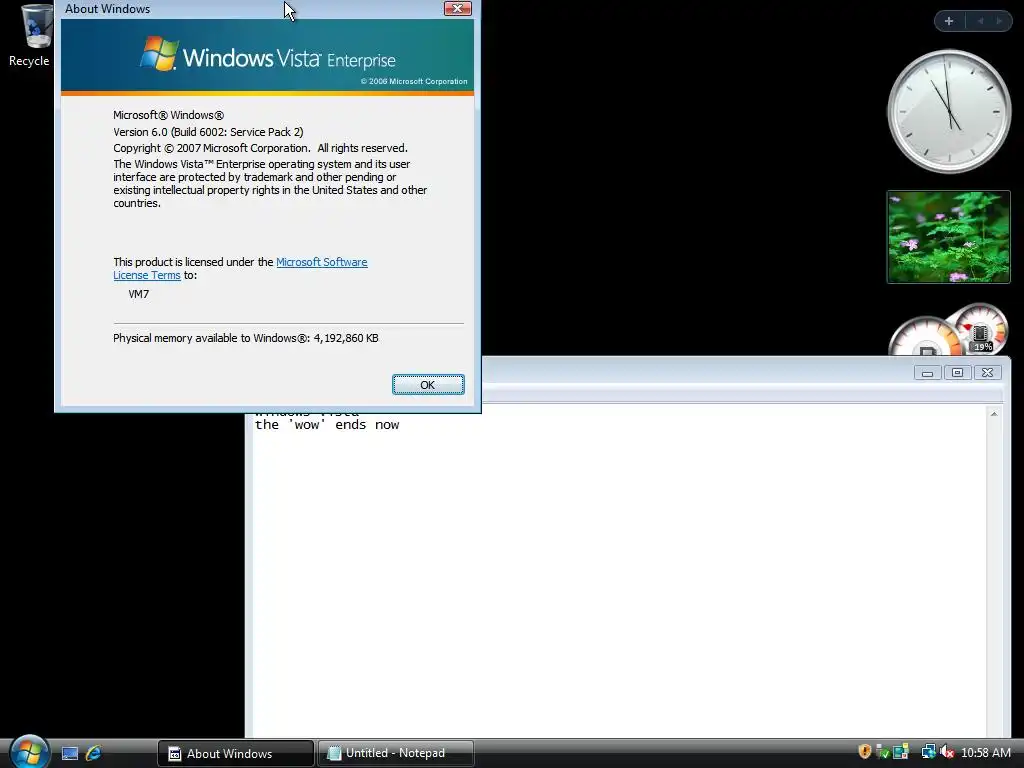
Task: Click the Slide Show flower picture gadget
Action: tap(949, 237)
